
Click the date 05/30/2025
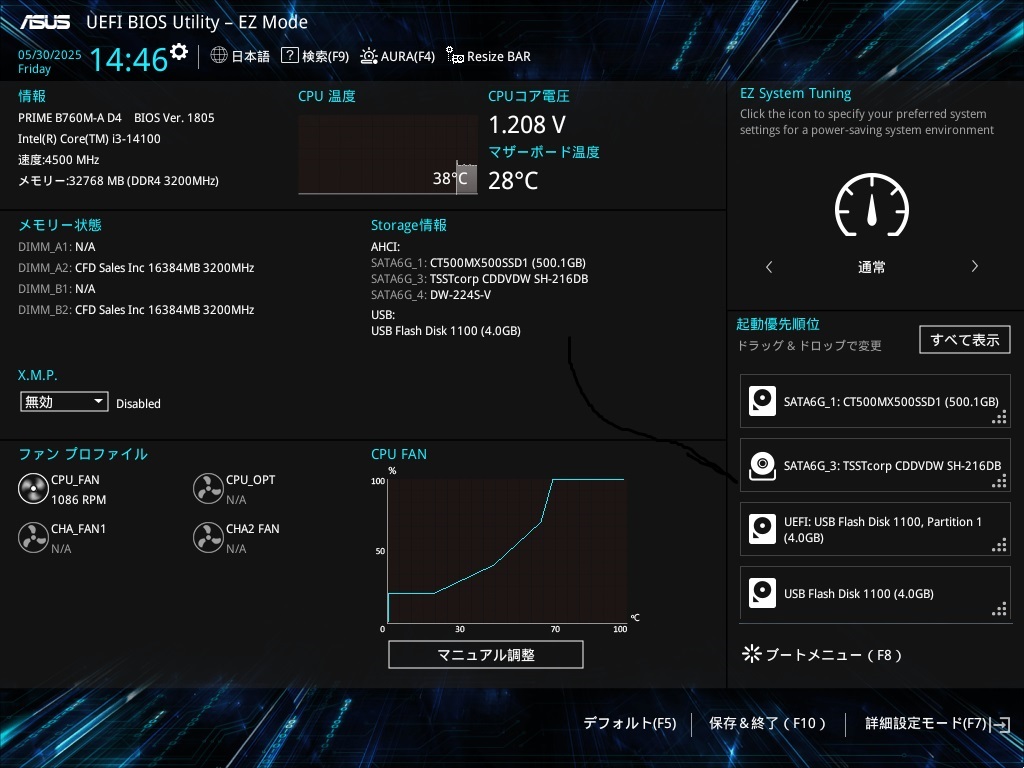coord(50,55)
